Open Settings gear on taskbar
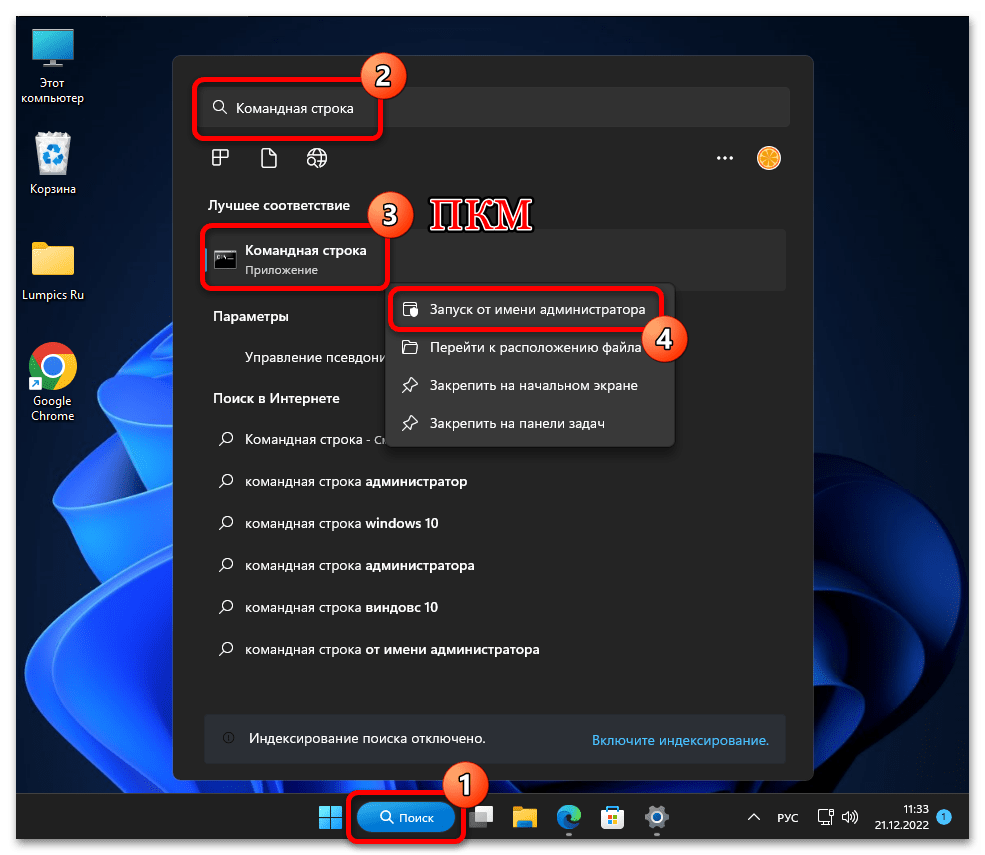985x855 pixels. 656,817
